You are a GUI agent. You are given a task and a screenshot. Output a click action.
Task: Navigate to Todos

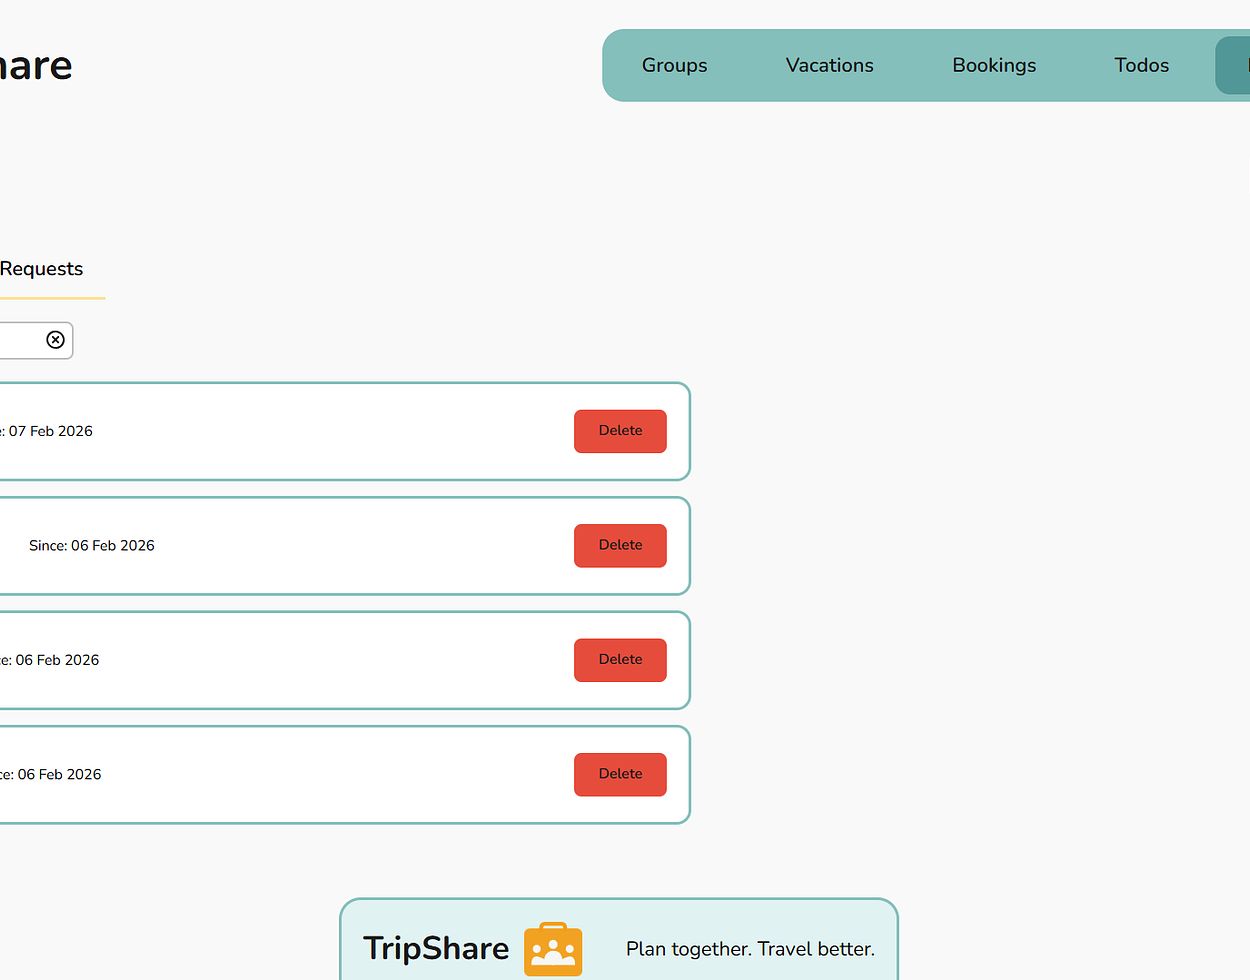1141,65
